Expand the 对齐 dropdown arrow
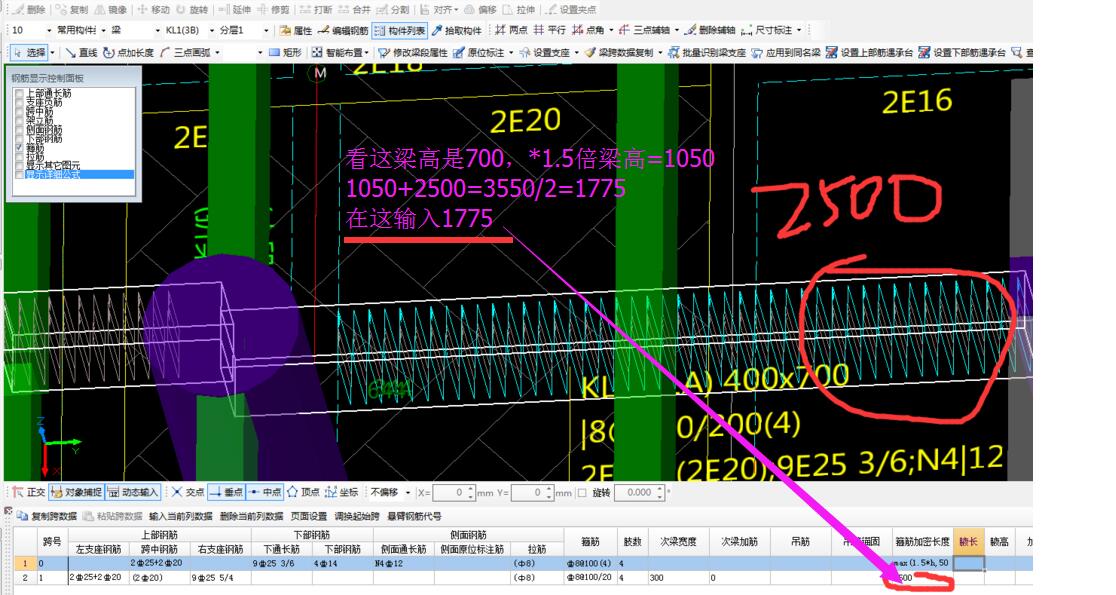 (x=456, y=10)
